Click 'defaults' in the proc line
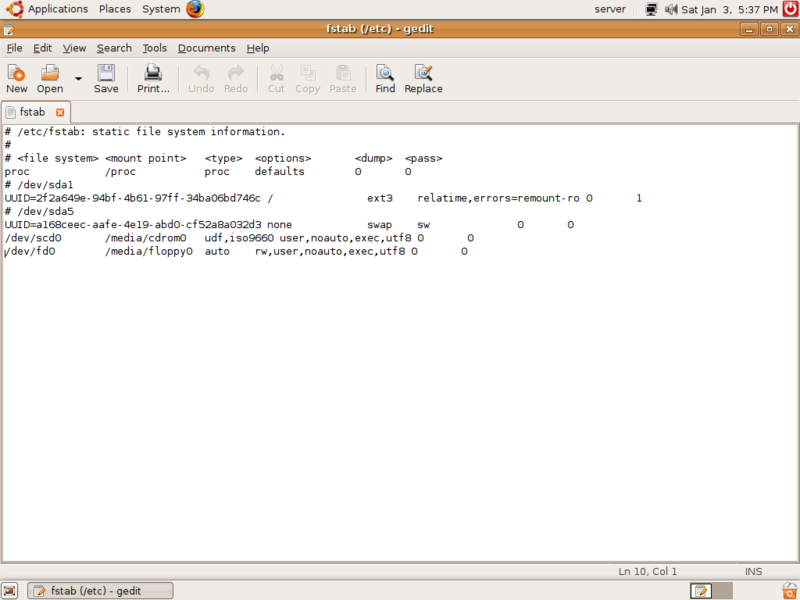Viewport: 800px width, 600px height. tap(279, 171)
